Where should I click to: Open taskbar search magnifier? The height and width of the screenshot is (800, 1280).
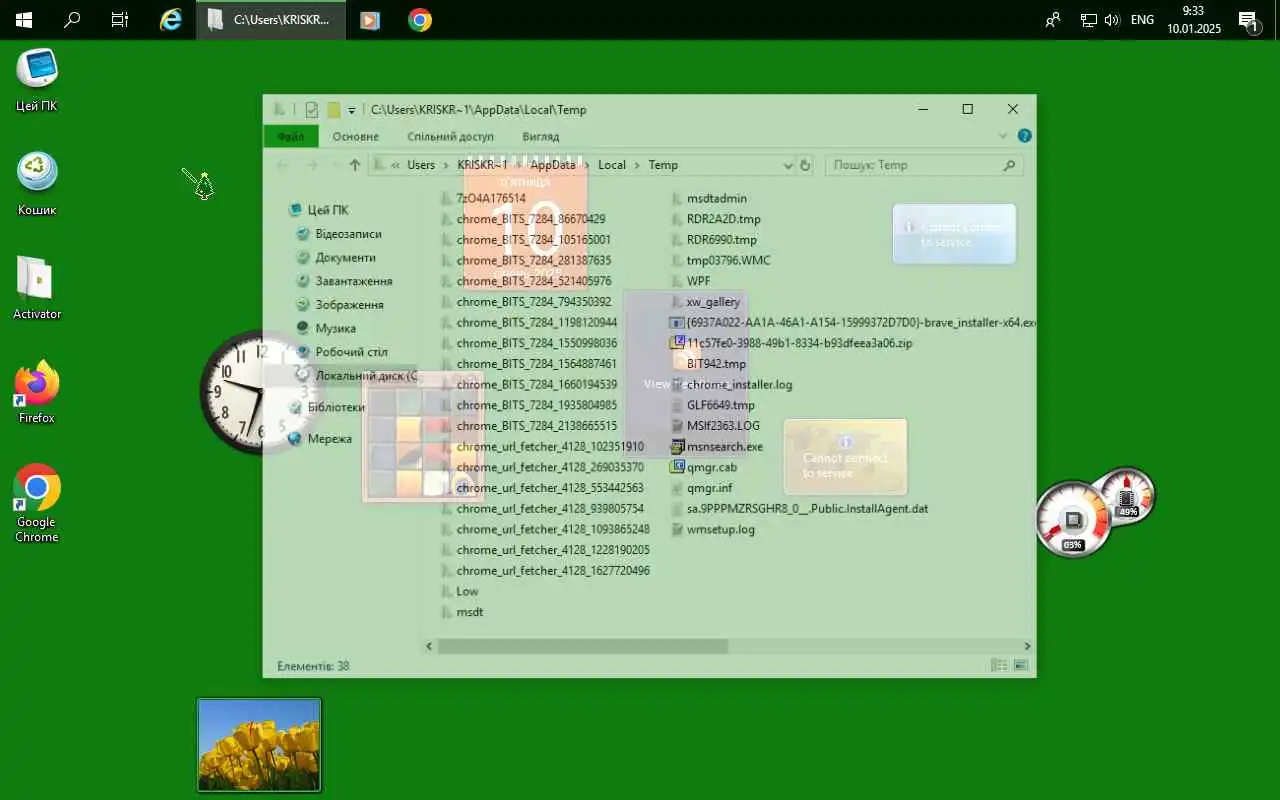[x=72, y=20]
